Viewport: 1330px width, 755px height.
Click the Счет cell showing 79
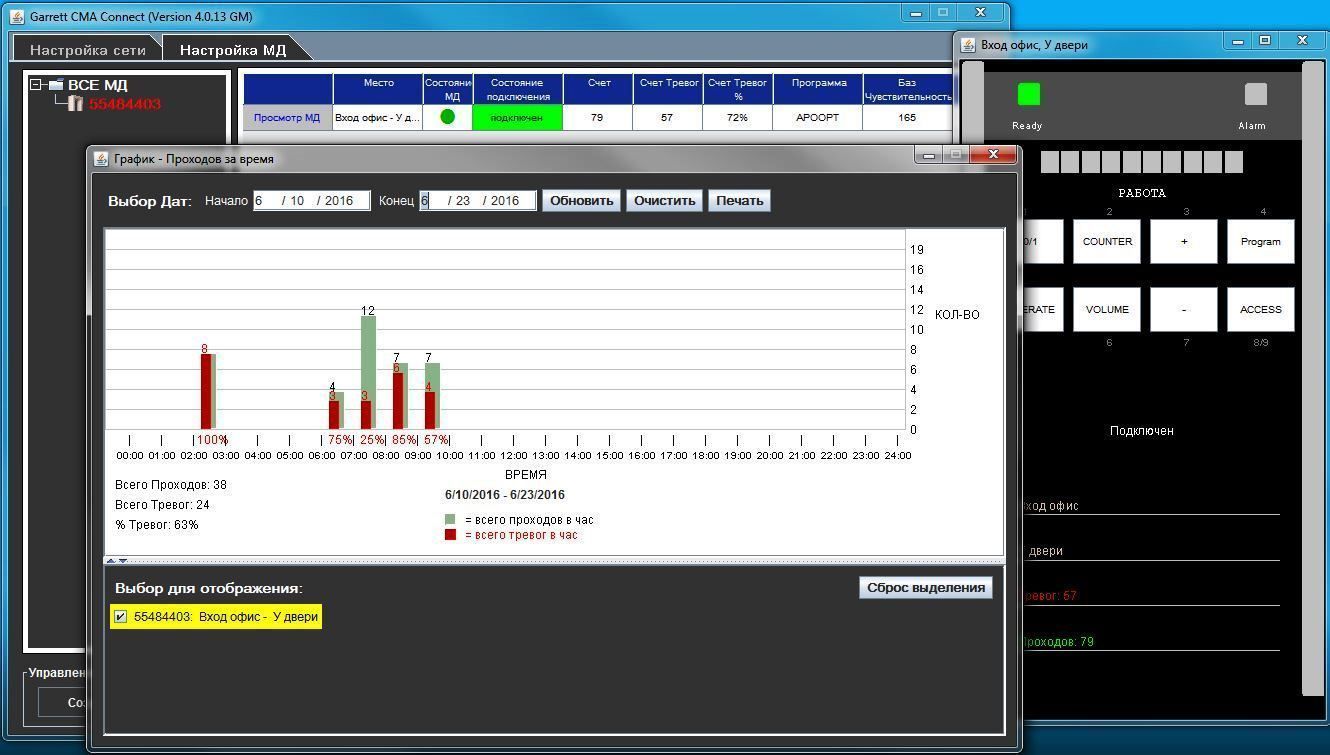point(597,118)
